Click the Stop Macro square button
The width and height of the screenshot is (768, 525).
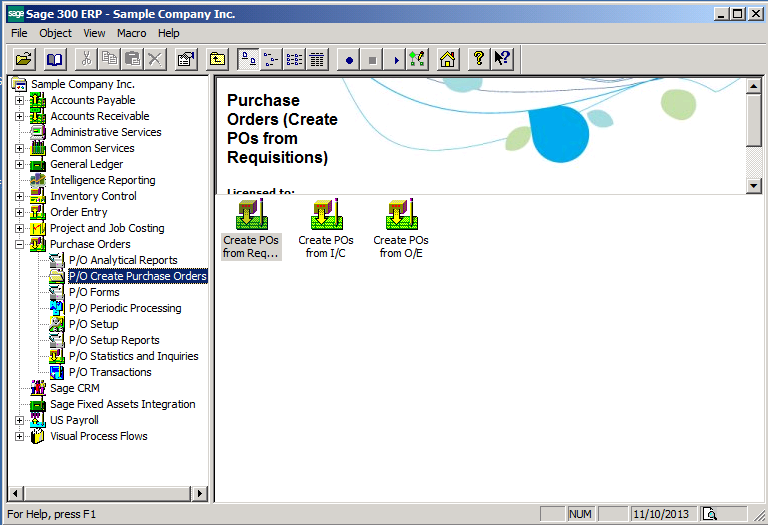point(372,60)
